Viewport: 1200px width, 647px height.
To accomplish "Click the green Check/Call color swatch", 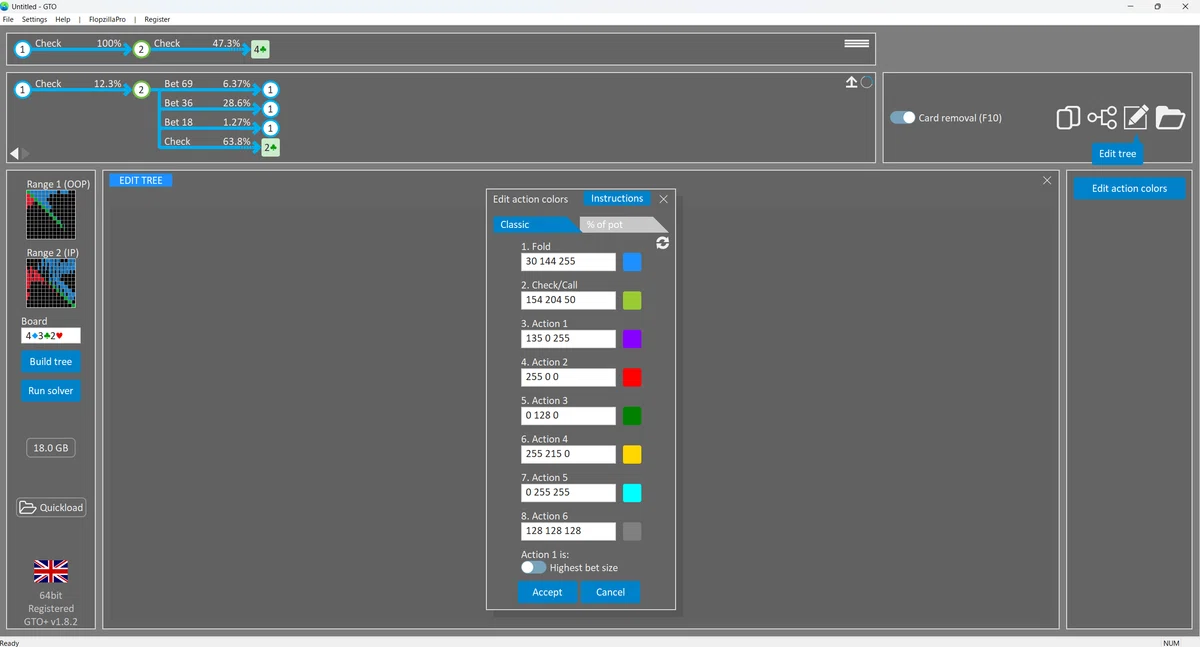I will click(632, 301).
